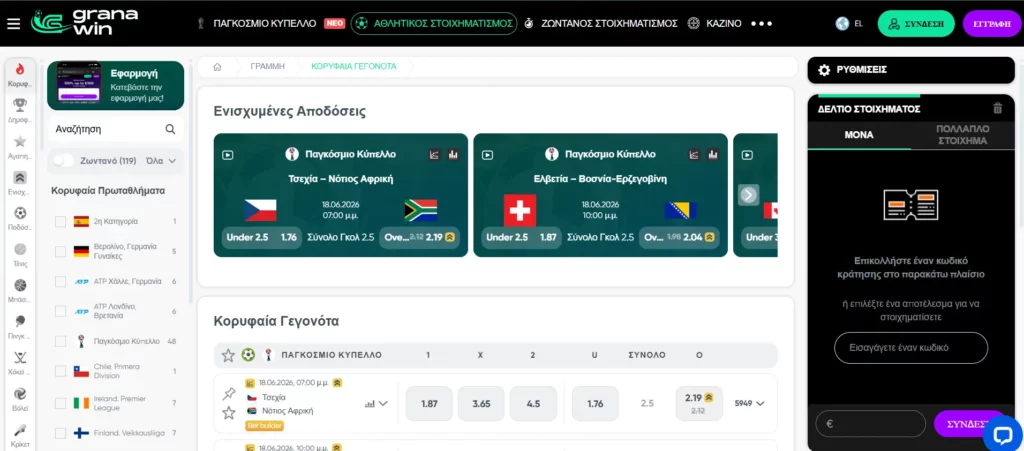Switch to ΜΟΝΑ bet slip tab
This screenshot has height=451, width=1024.
pos(859,135)
